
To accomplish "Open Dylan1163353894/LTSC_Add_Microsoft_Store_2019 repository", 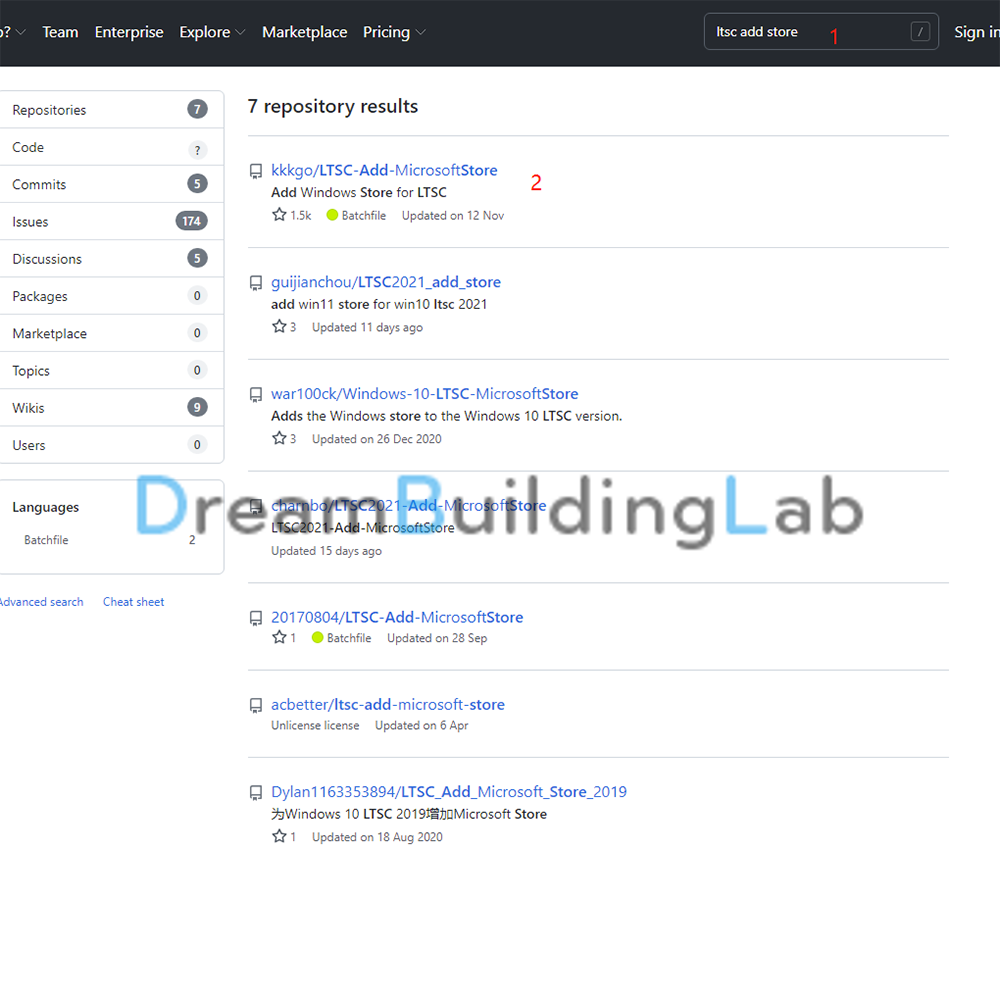I will tap(449, 792).
